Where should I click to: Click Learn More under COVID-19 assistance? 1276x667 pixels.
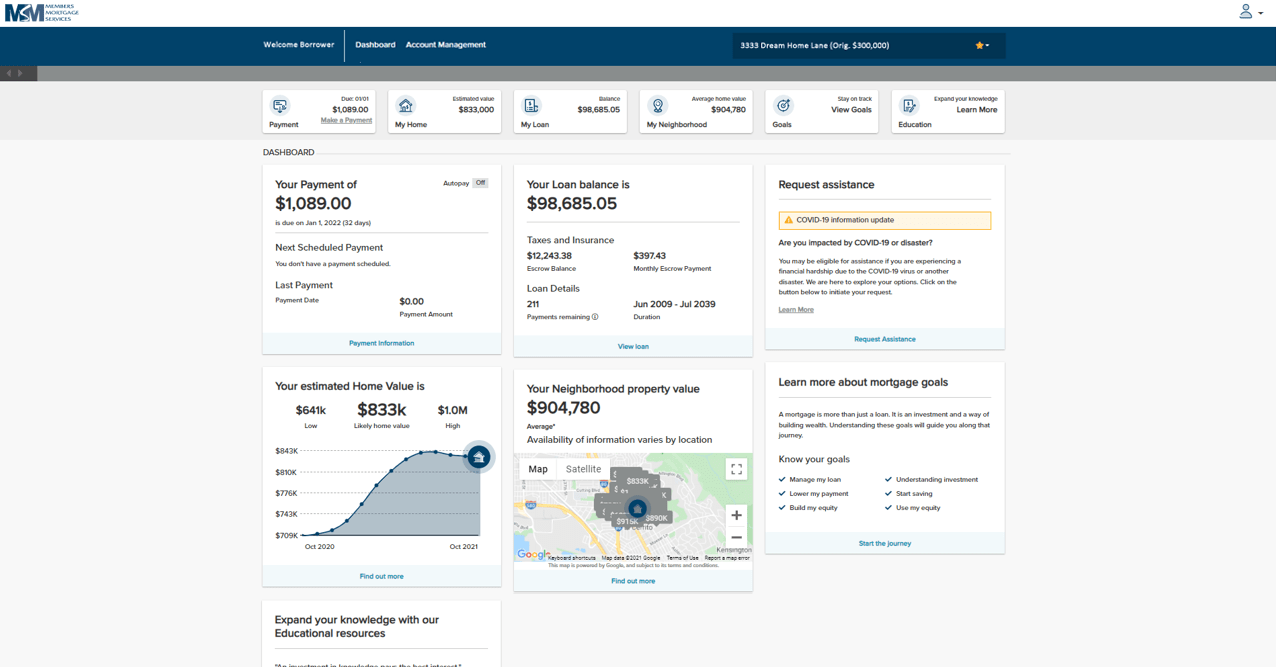coord(796,310)
